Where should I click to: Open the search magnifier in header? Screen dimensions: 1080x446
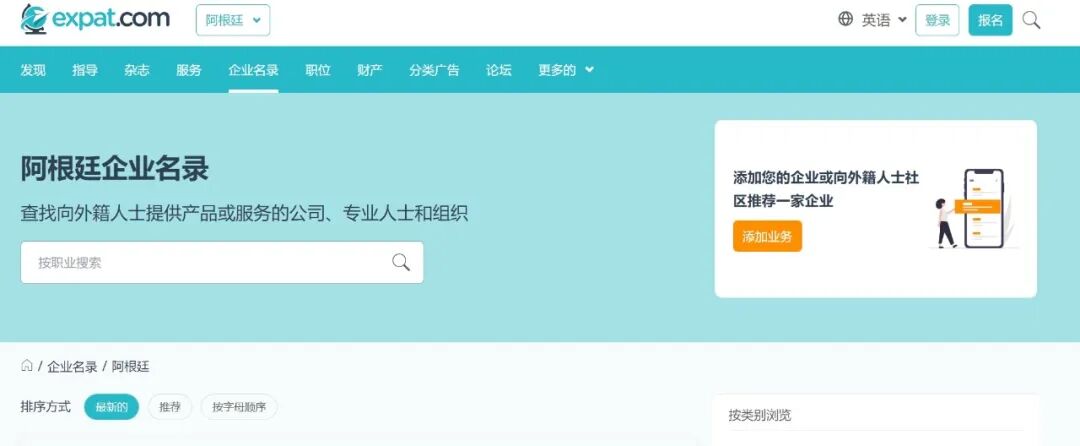click(1031, 20)
